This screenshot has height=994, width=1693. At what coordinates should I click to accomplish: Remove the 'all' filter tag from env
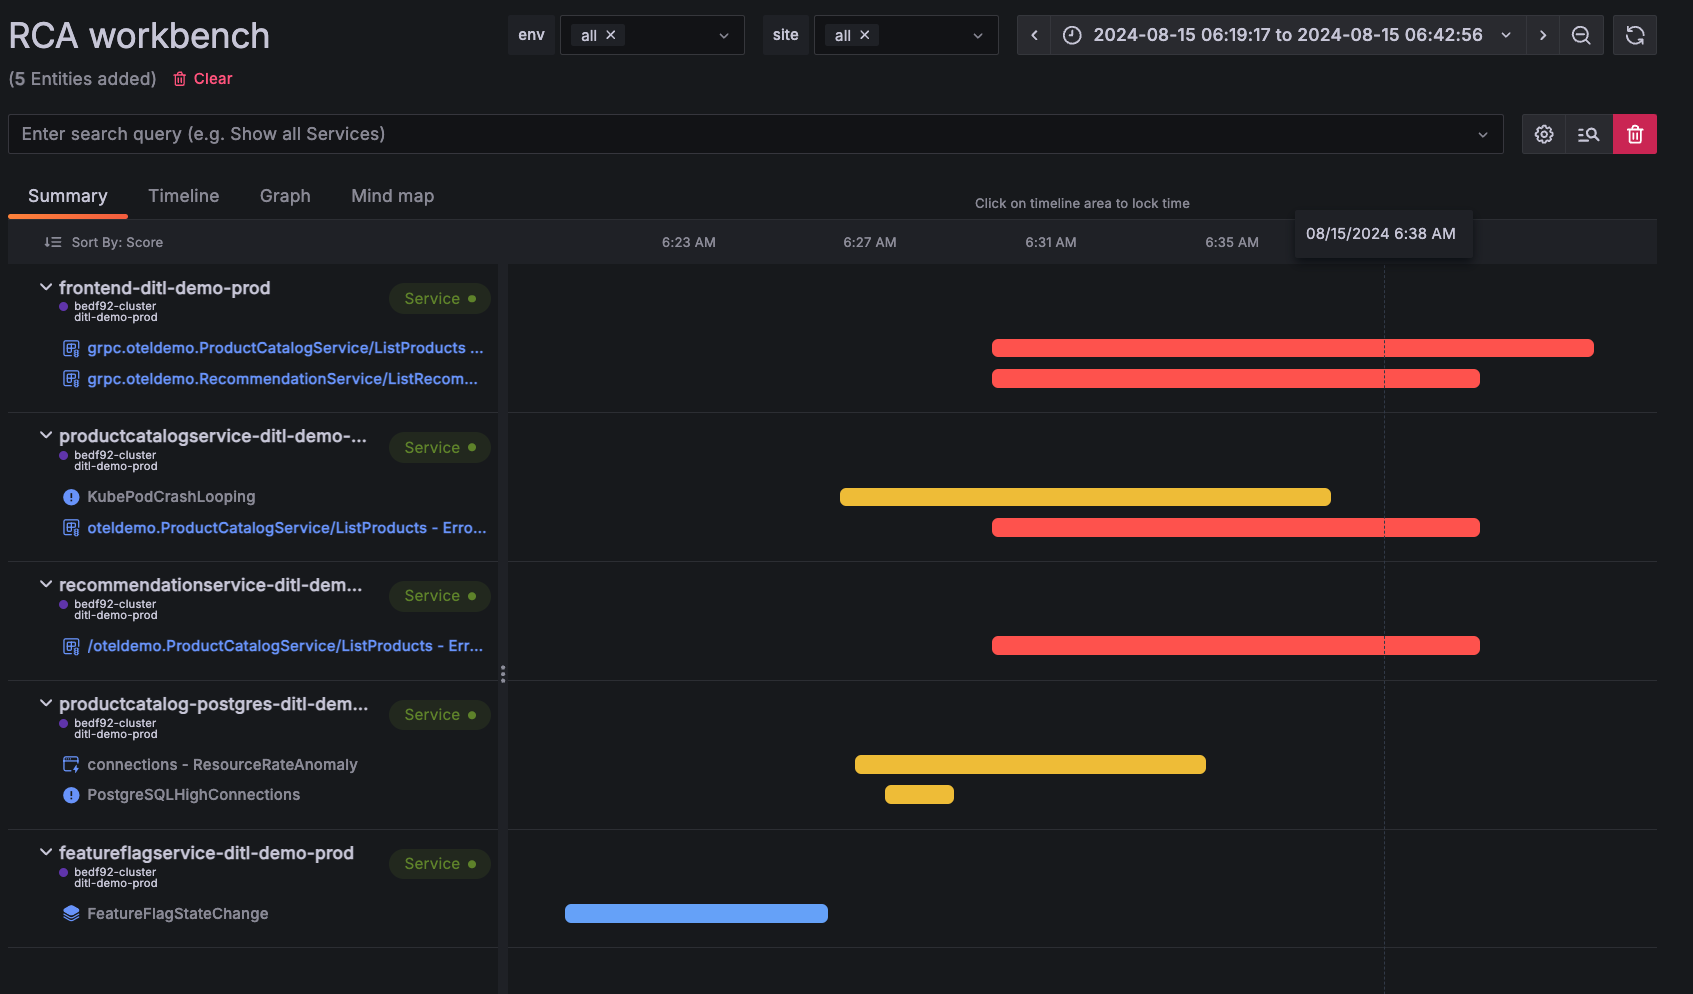tap(611, 34)
